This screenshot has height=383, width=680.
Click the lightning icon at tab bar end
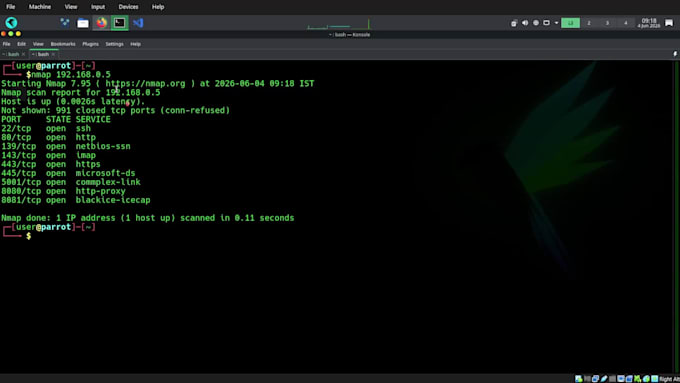point(675,54)
